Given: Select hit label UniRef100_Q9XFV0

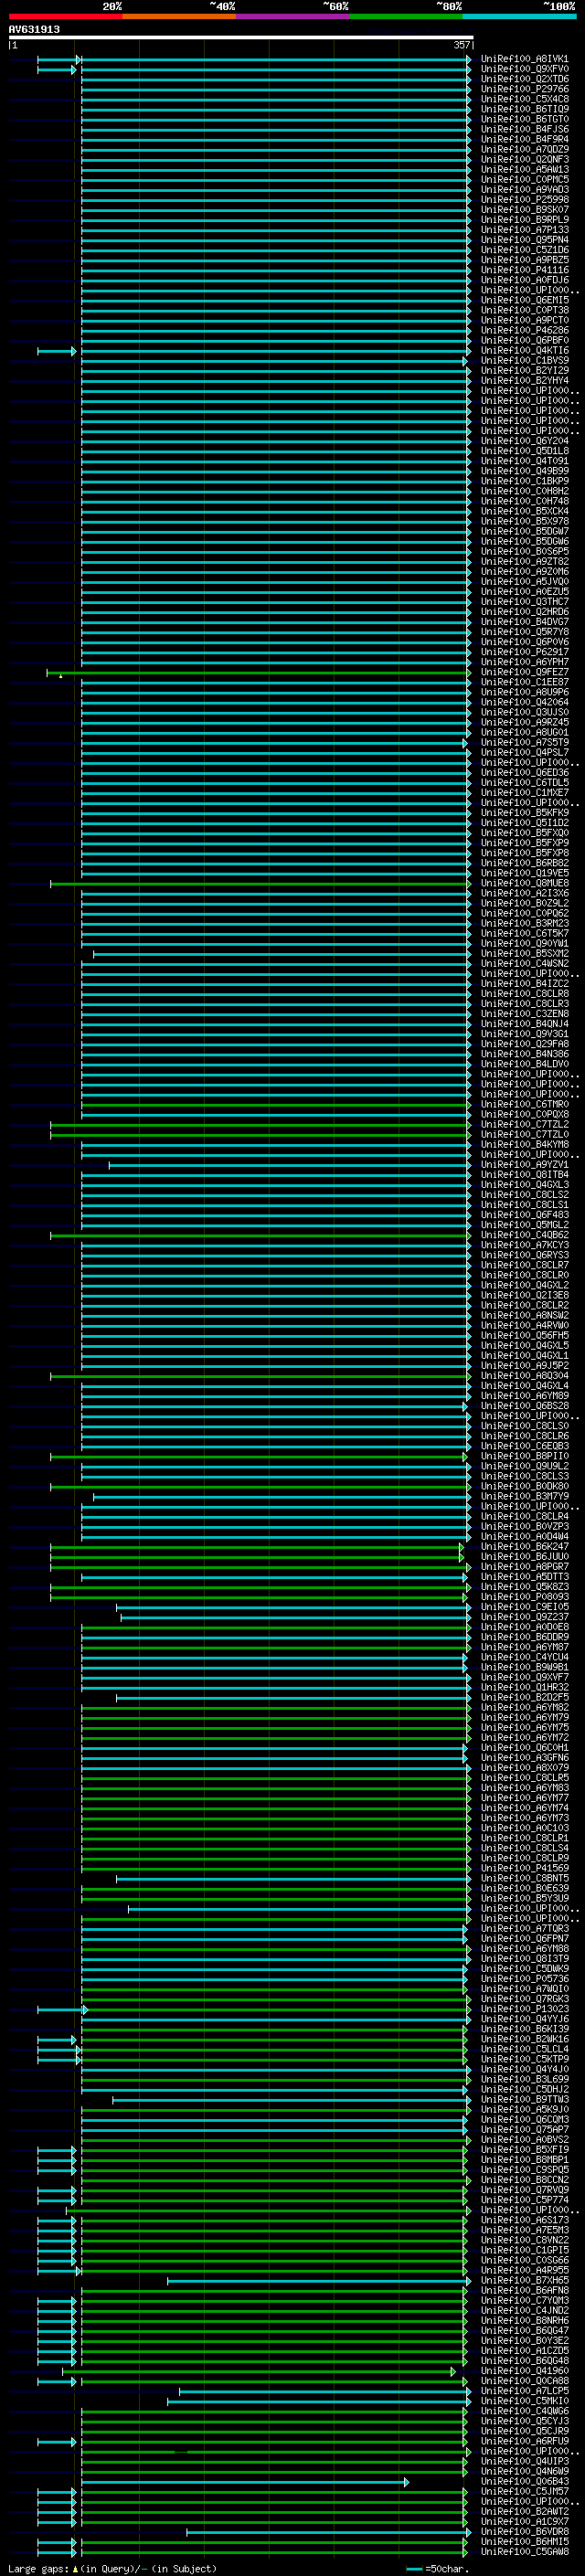Looking at the screenshot, I should (525, 69).
